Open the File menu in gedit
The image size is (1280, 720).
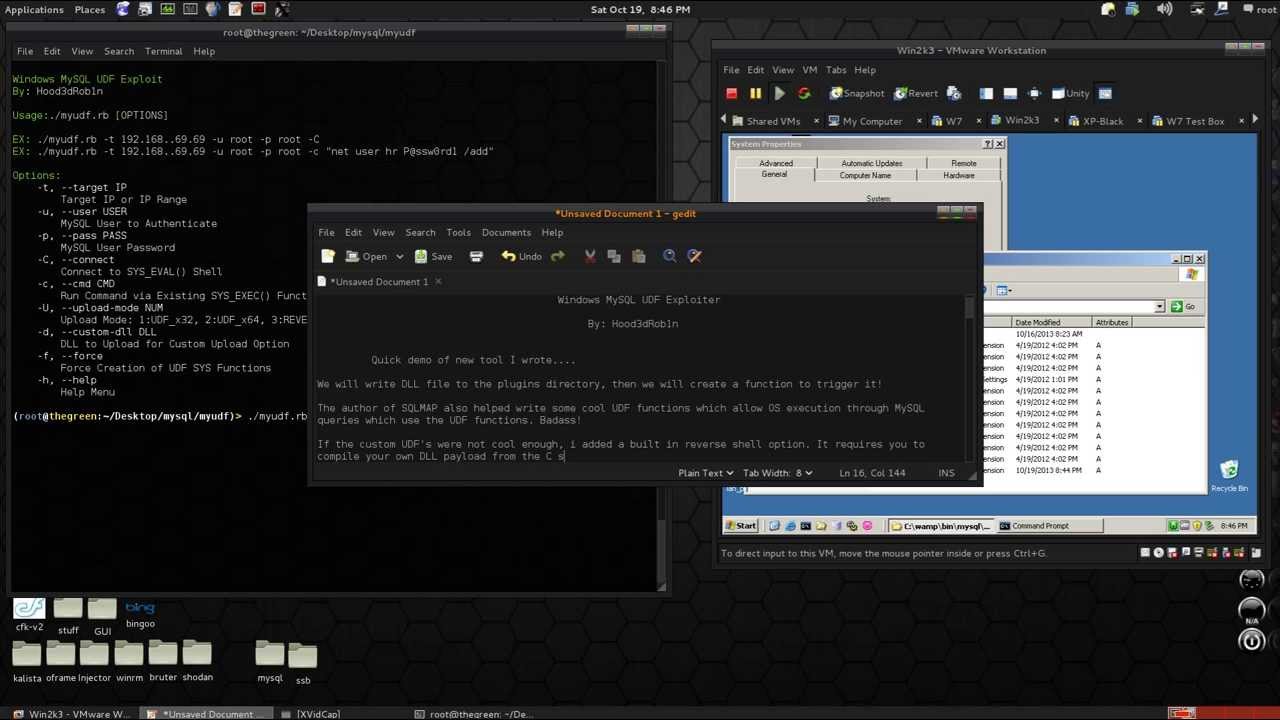pos(326,232)
